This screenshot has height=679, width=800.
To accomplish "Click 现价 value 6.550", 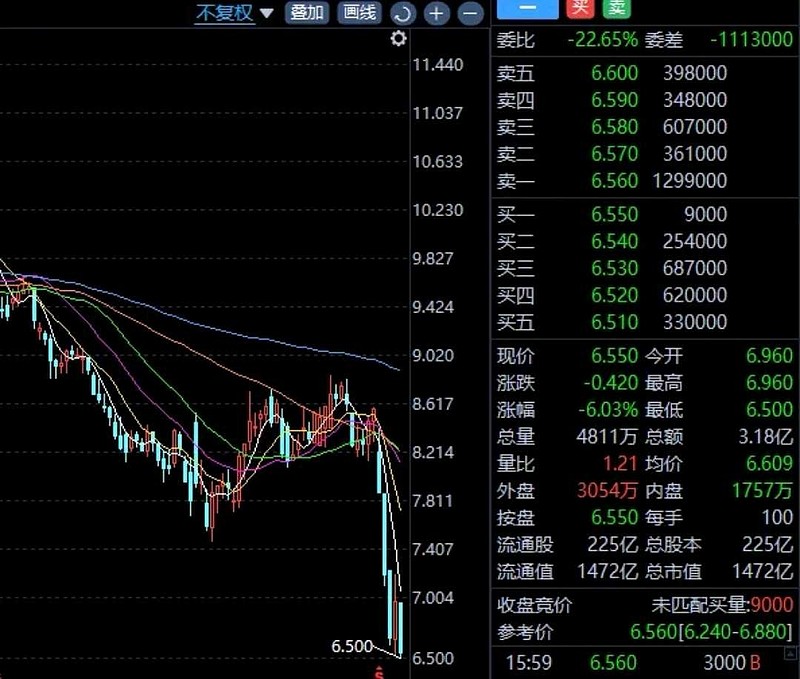I will [614, 356].
